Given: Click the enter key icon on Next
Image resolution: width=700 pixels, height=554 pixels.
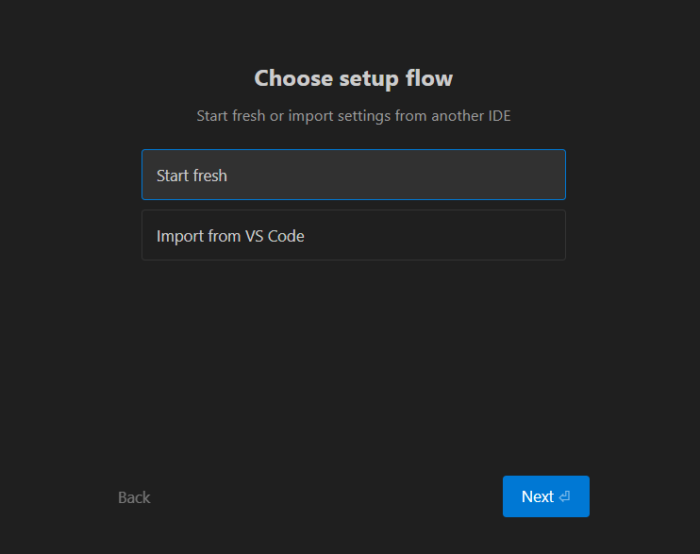Looking at the screenshot, I should (565, 497).
